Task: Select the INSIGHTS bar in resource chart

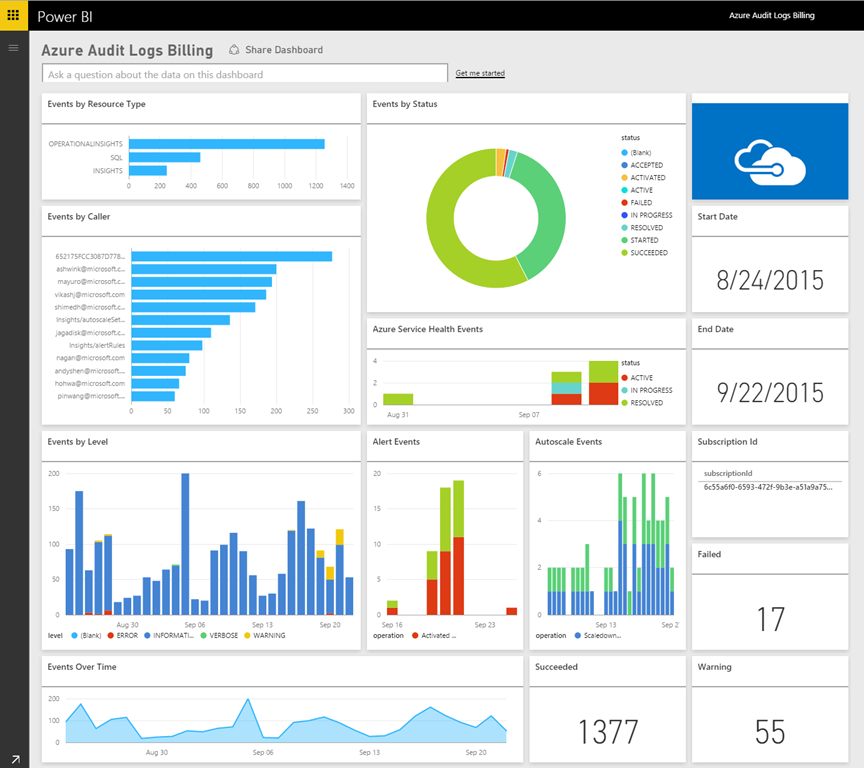Action: (x=148, y=171)
